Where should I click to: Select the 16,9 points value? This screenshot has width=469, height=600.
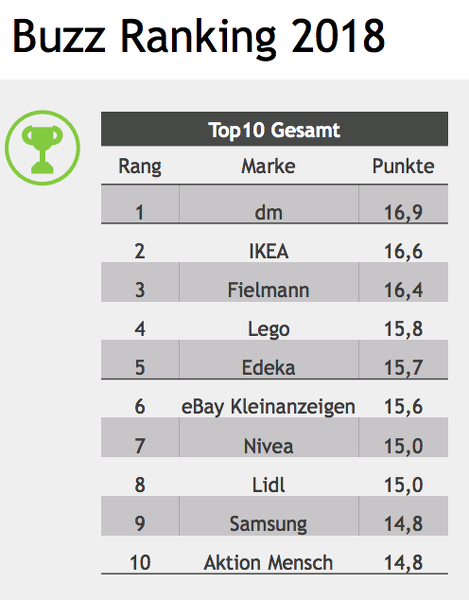403,213
